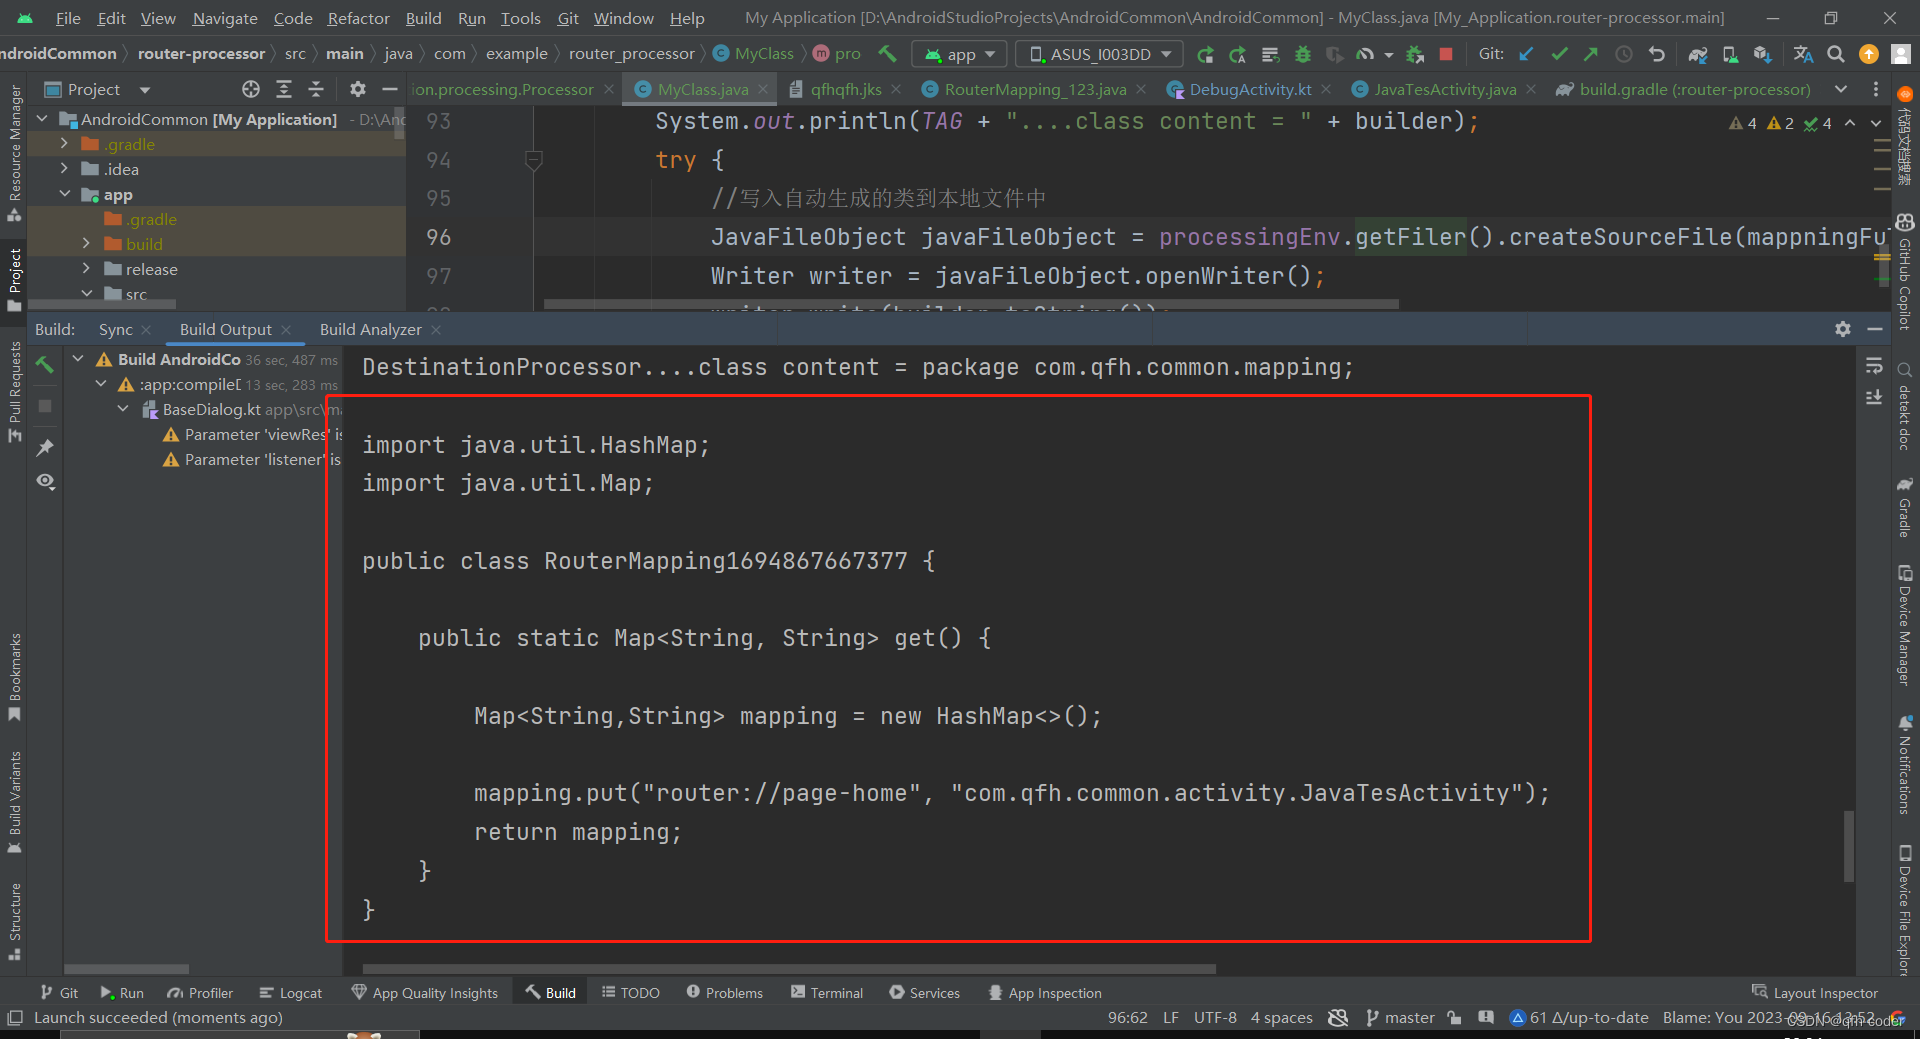The image size is (1920, 1039).
Task: Show the hidden editor tabs dropdown
Action: point(1841,89)
